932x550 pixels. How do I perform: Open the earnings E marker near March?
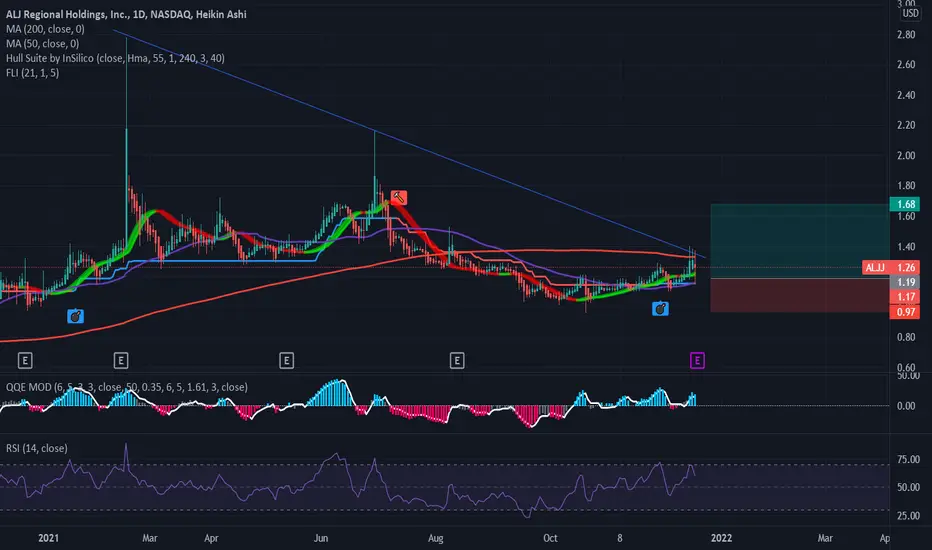click(x=121, y=360)
